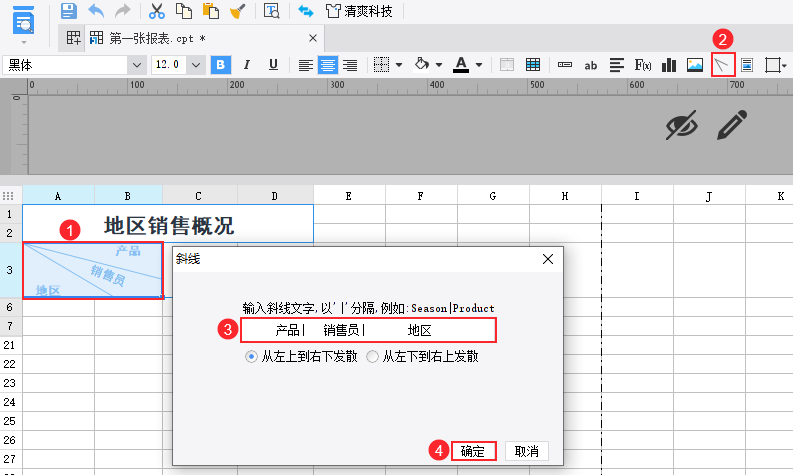The width and height of the screenshot is (793, 475).
Task: Toggle Italic formatting
Action: (x=247, y=65)
